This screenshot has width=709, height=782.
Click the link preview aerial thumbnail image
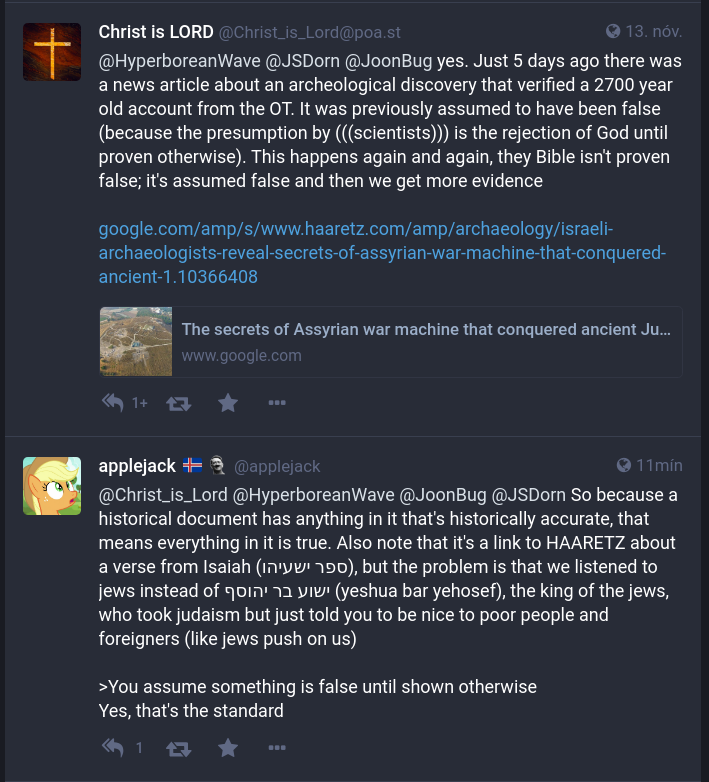tap(136, 341)
